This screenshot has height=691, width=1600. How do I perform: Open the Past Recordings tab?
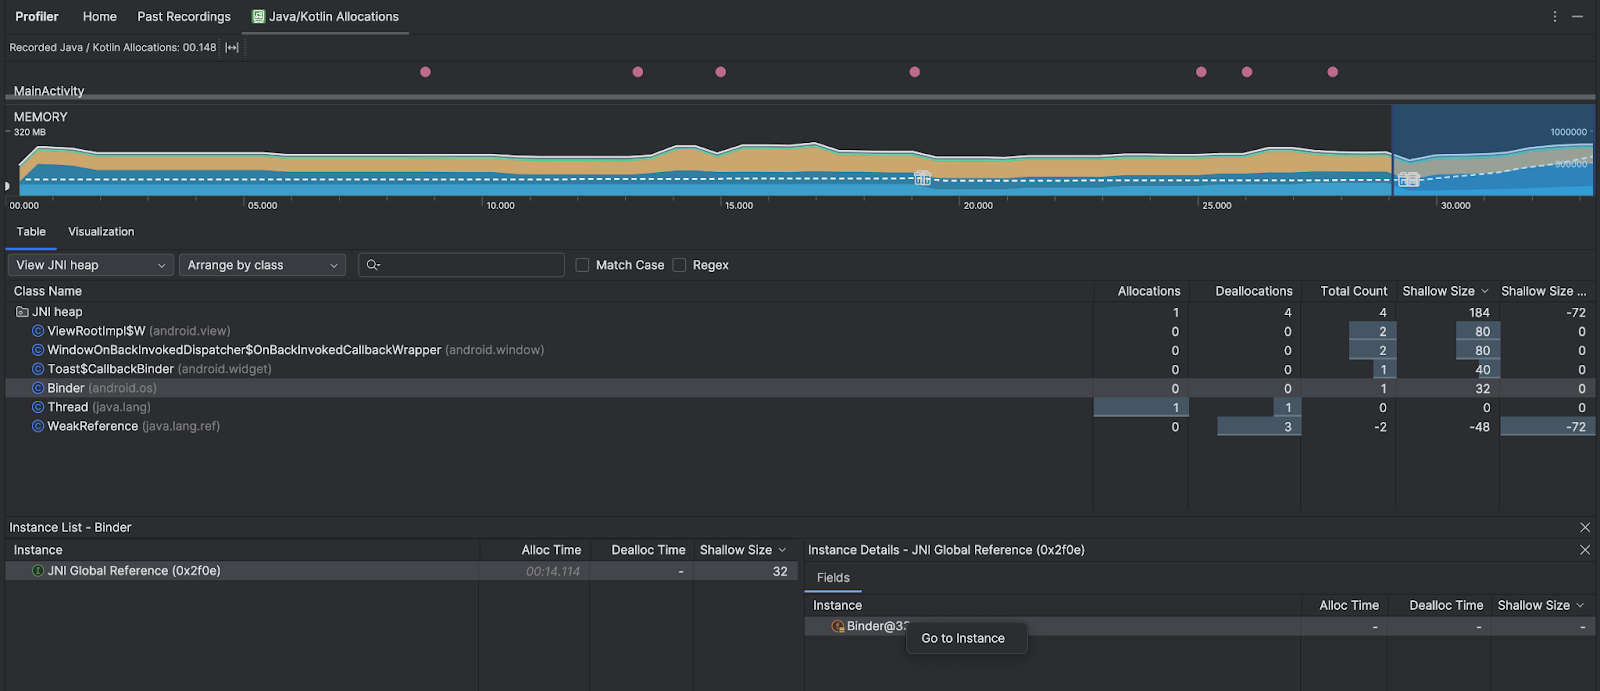click(x=184, y=17)
